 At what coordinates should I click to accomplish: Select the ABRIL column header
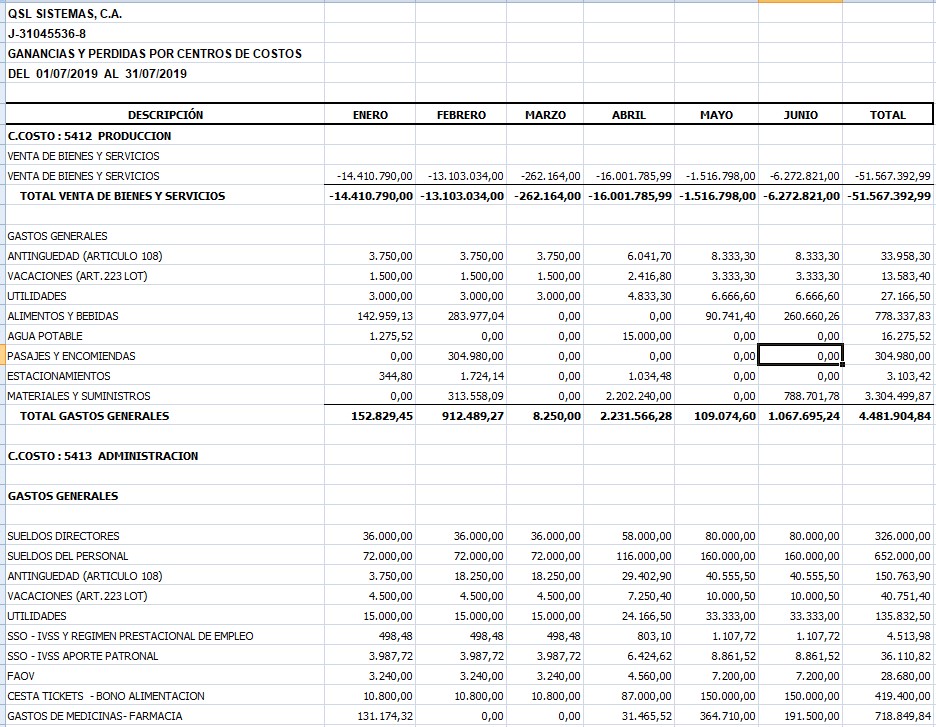click(x=629, y=115)
